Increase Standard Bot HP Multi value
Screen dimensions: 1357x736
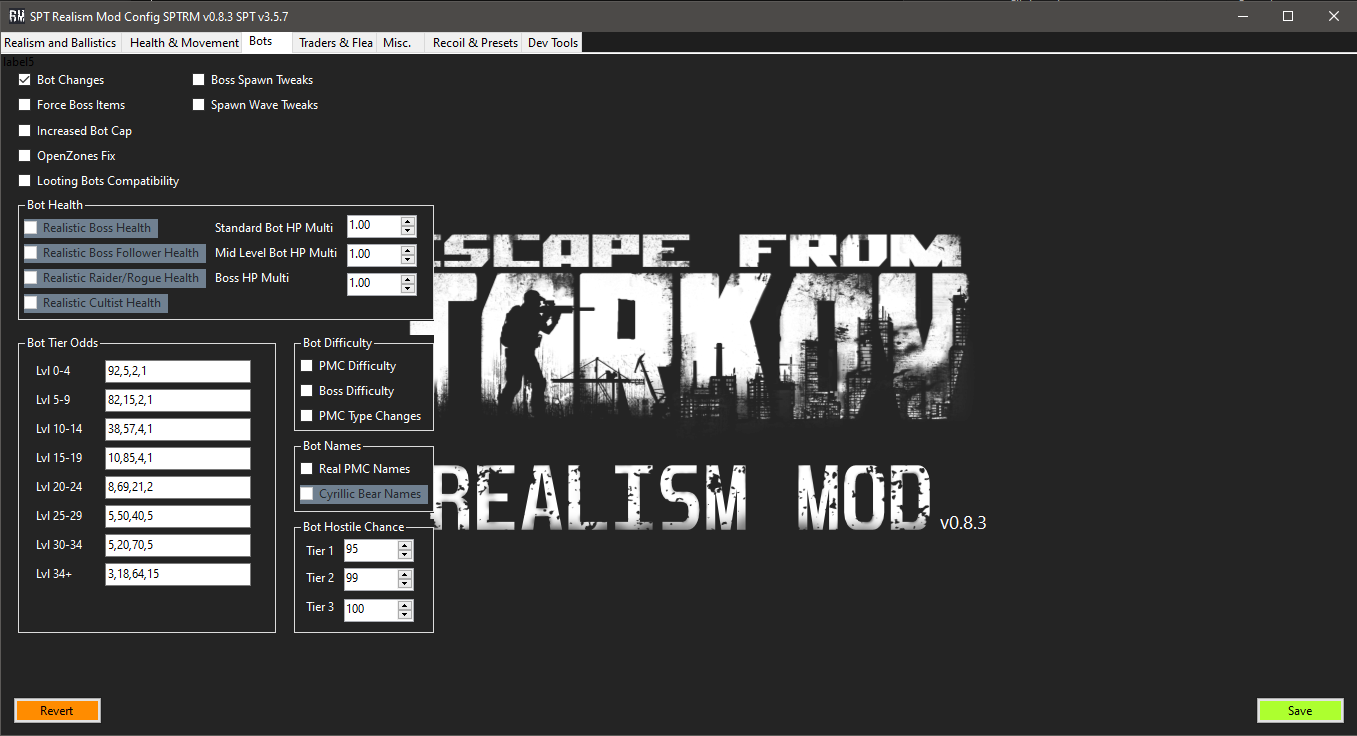pos(407,222)
